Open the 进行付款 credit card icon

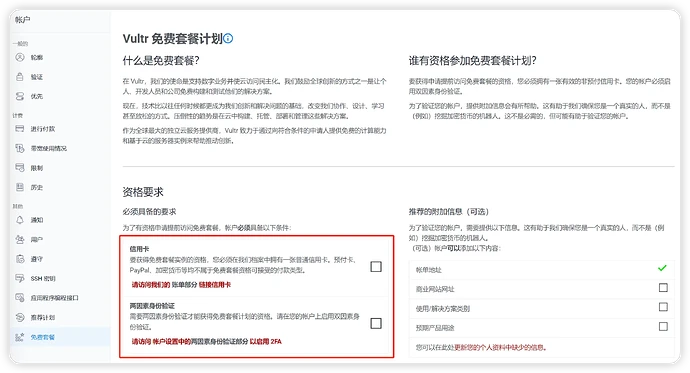20,128
